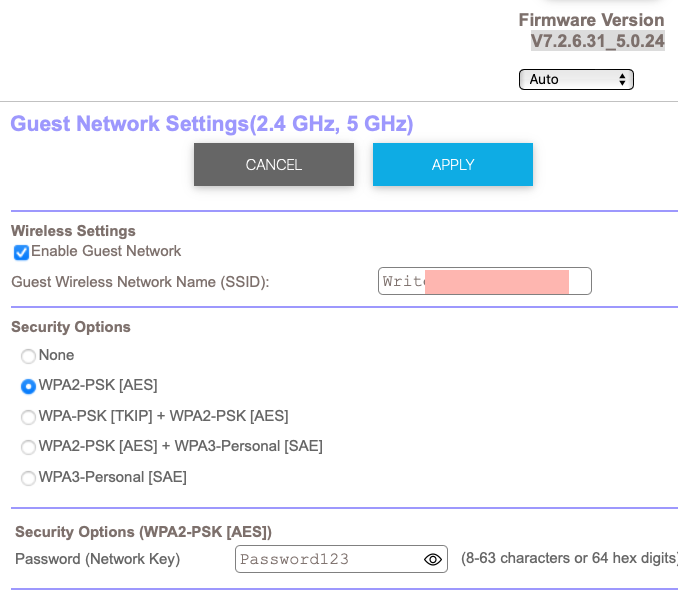678x605 pixels.
Task: Uncheck the Enable Guest Network checkbox
Action: coord(21,252)
